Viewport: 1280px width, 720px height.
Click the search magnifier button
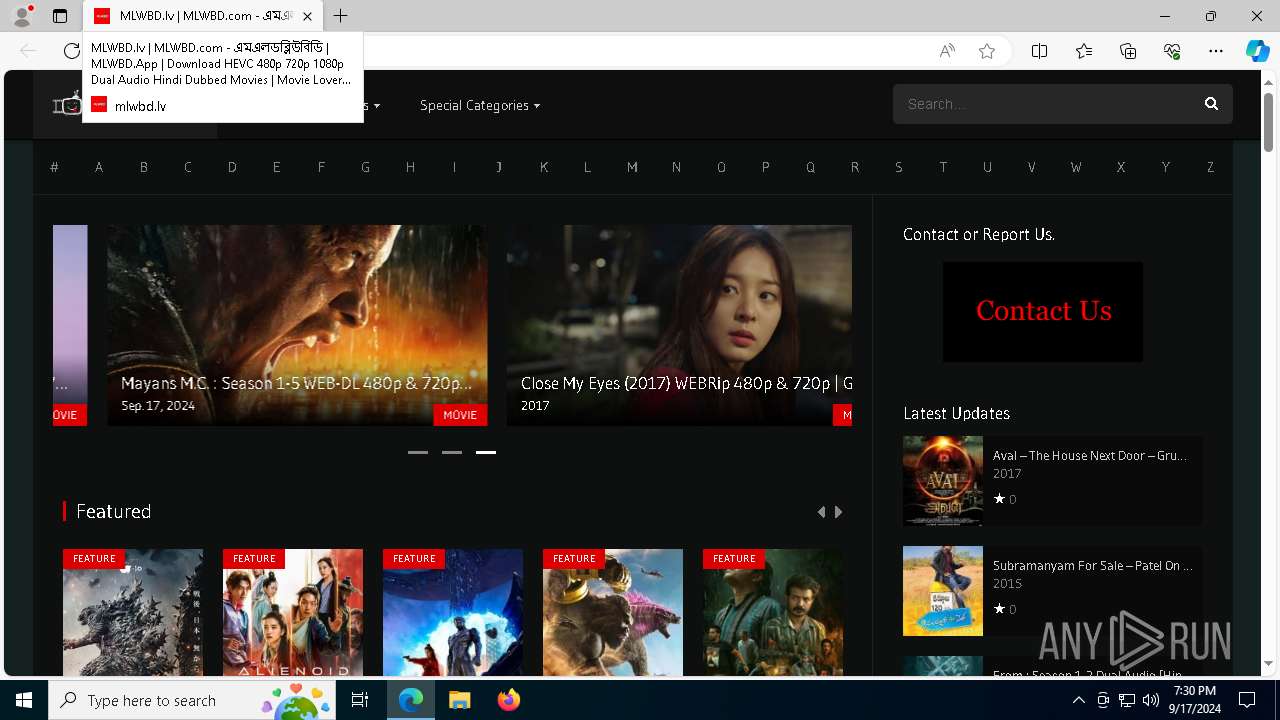pyautogui.click(x=1211, y=104)
